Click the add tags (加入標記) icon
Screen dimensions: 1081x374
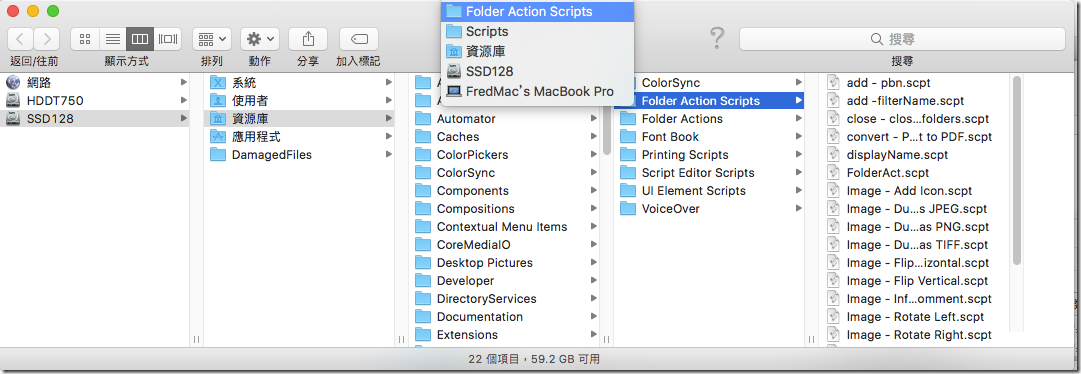pos(358,39)
